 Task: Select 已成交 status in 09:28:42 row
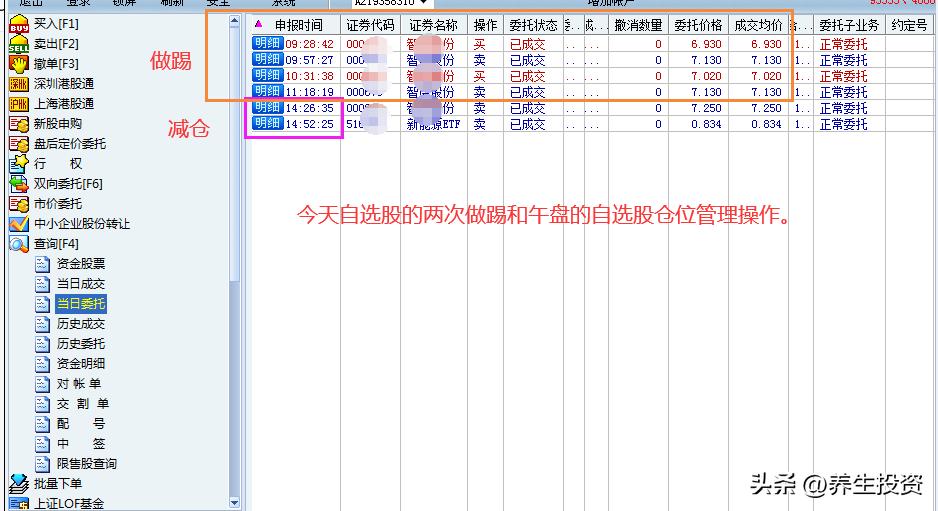[527, 44]
